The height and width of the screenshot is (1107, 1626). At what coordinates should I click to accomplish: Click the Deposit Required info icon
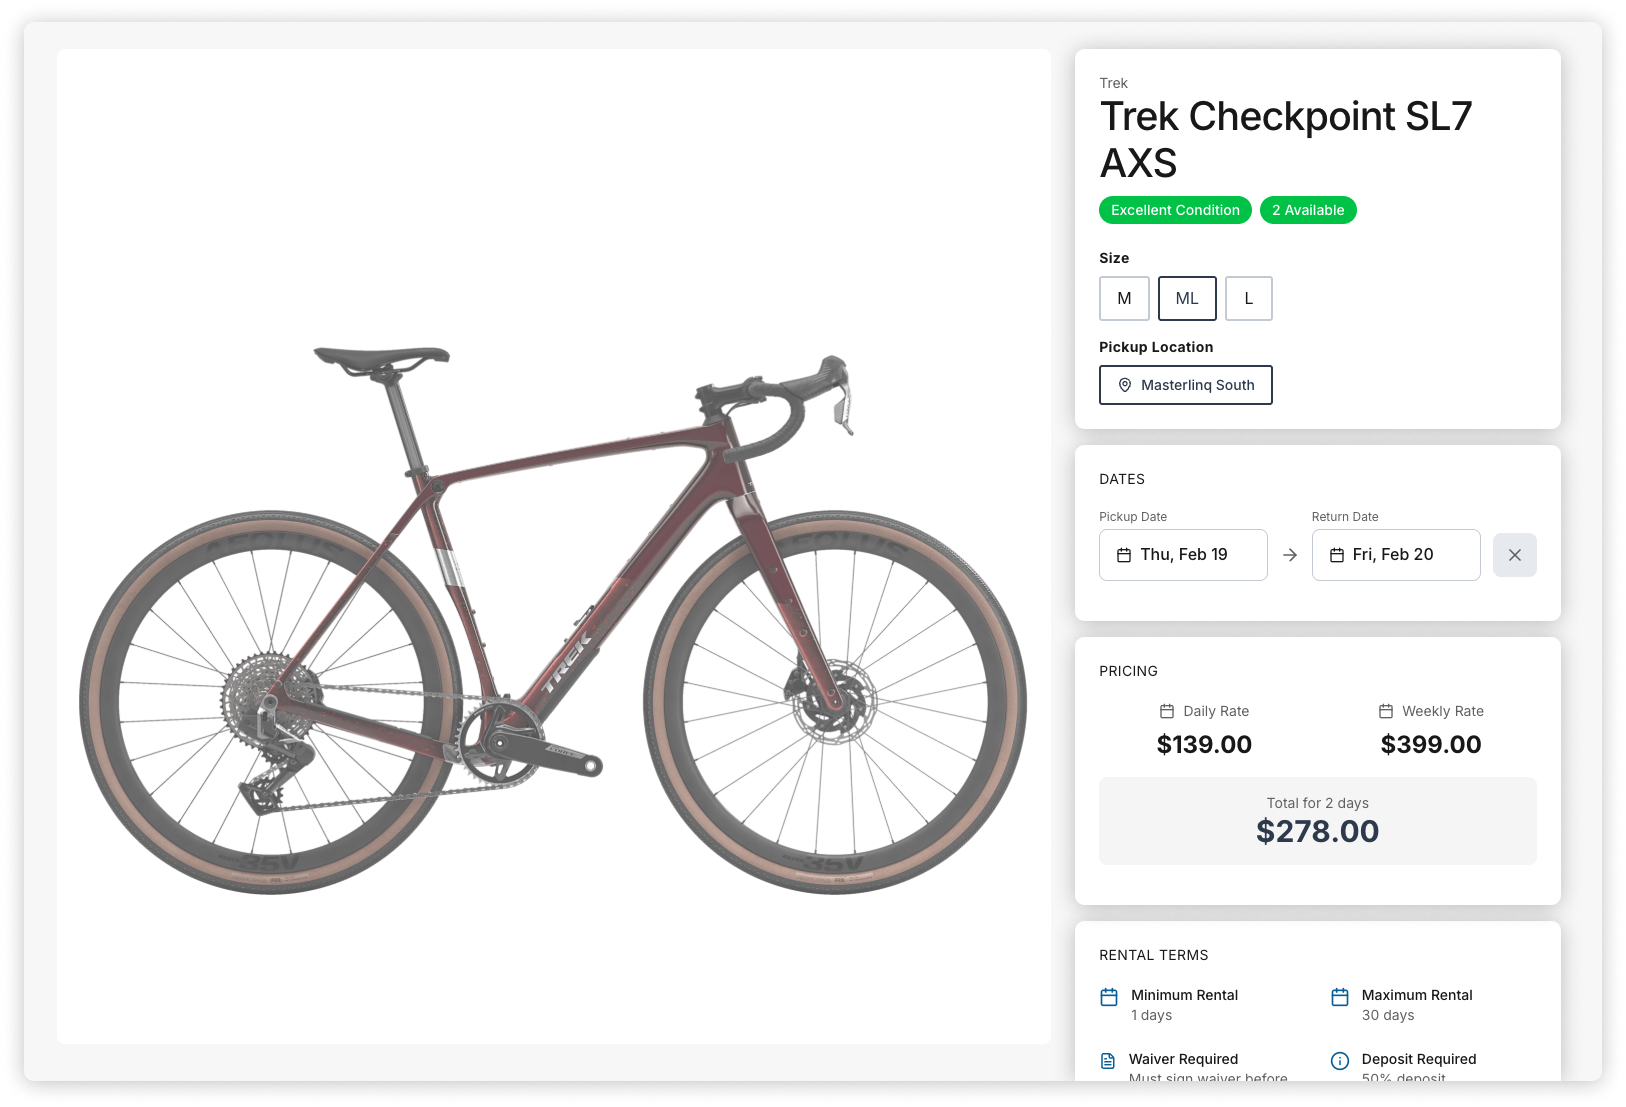tap(1340, 1061)
